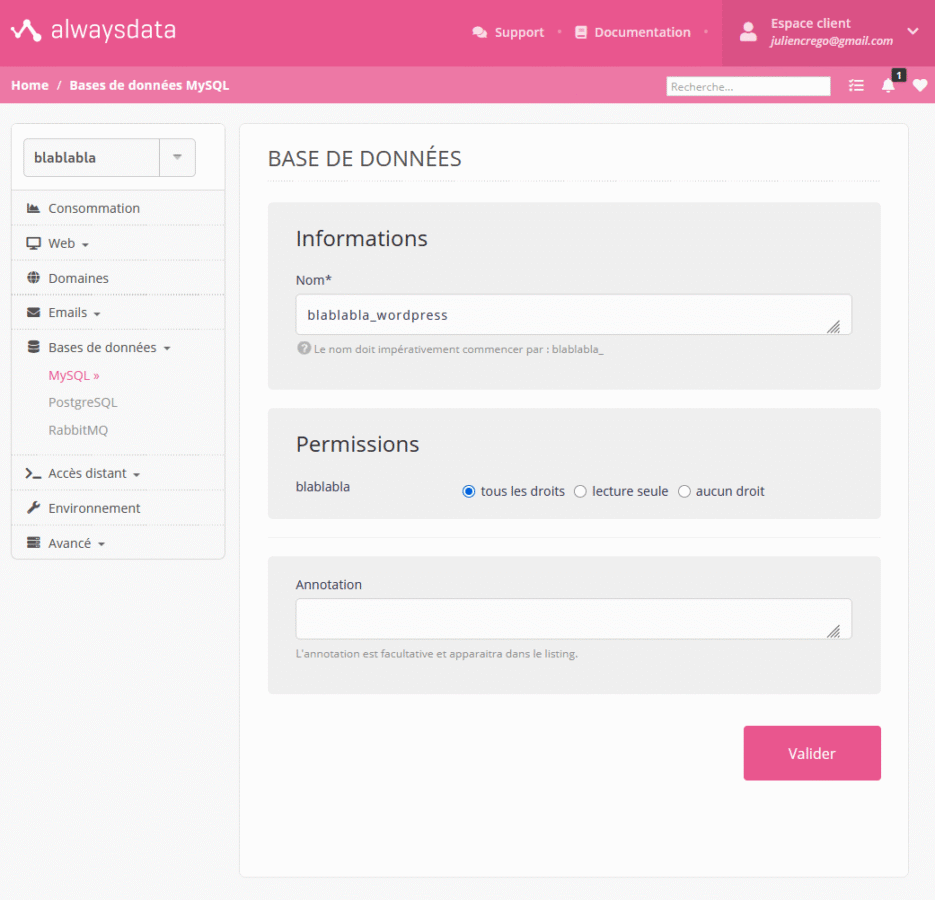Select 'aucun droit' radio button

click(684, 491)
